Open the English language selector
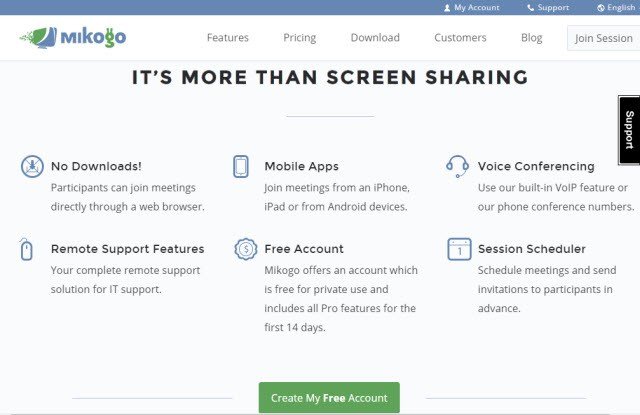Screen dimensions: 640x415 [x=617, y=8]
